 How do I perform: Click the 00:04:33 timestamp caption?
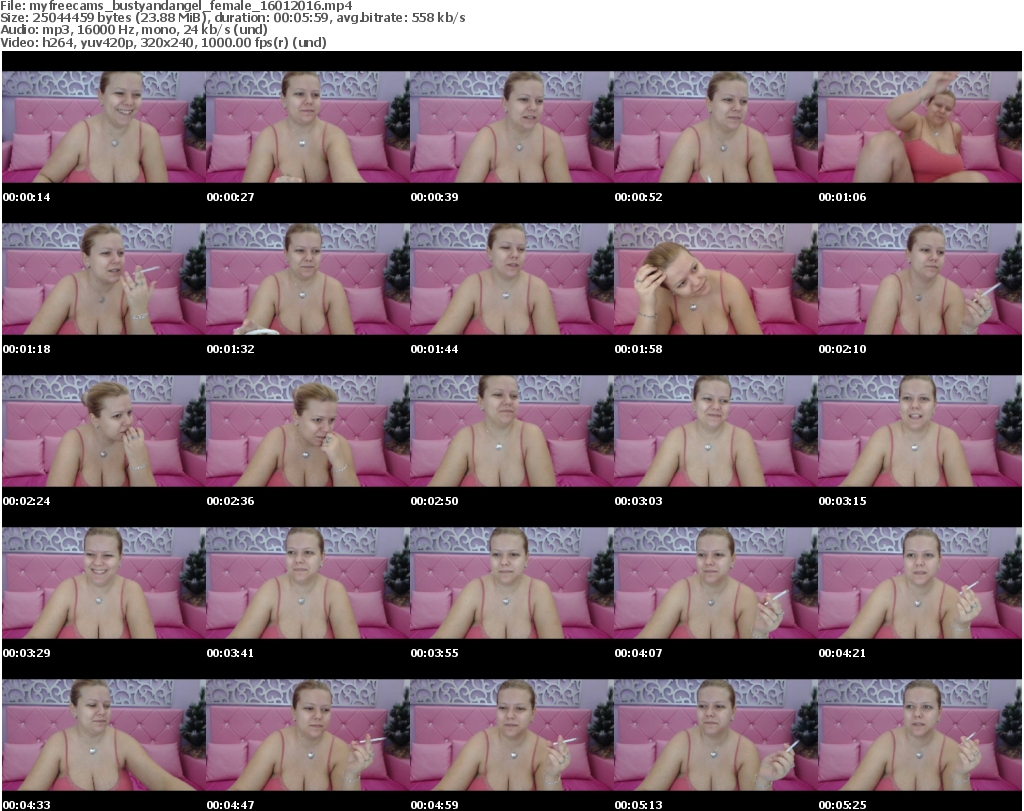26,805
